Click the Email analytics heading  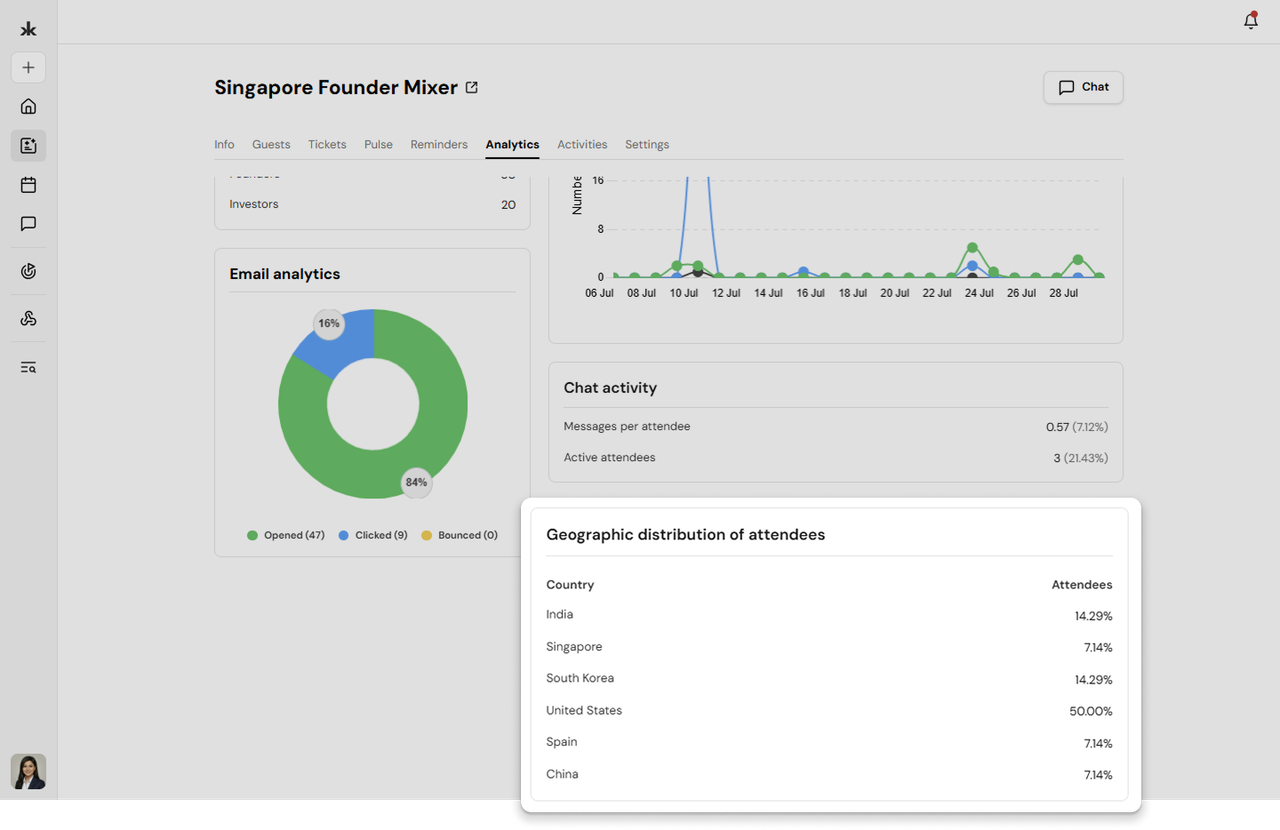(x=285, y=274)
